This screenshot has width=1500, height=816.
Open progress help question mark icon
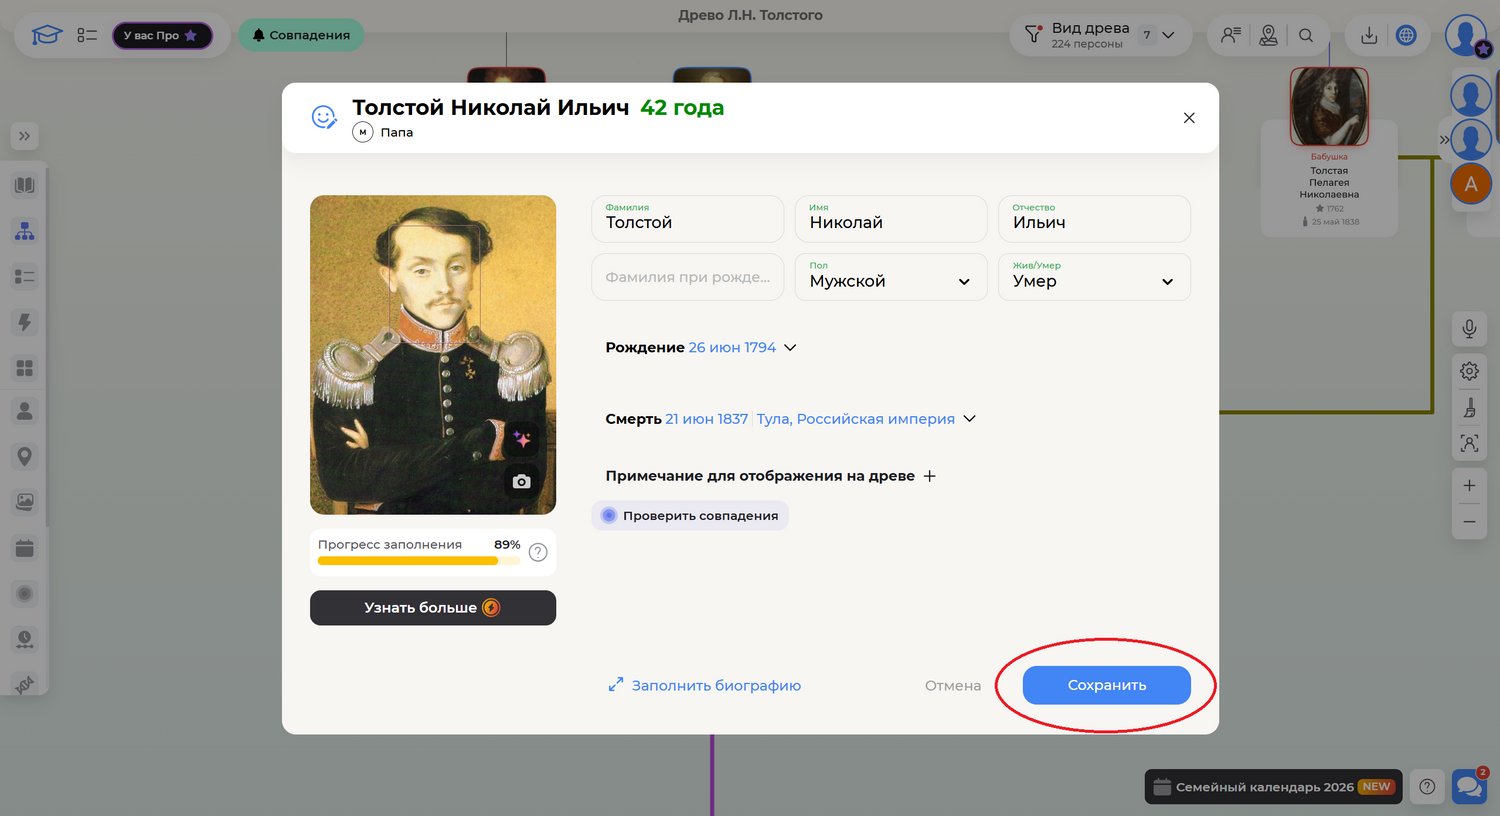coord(538,552)
